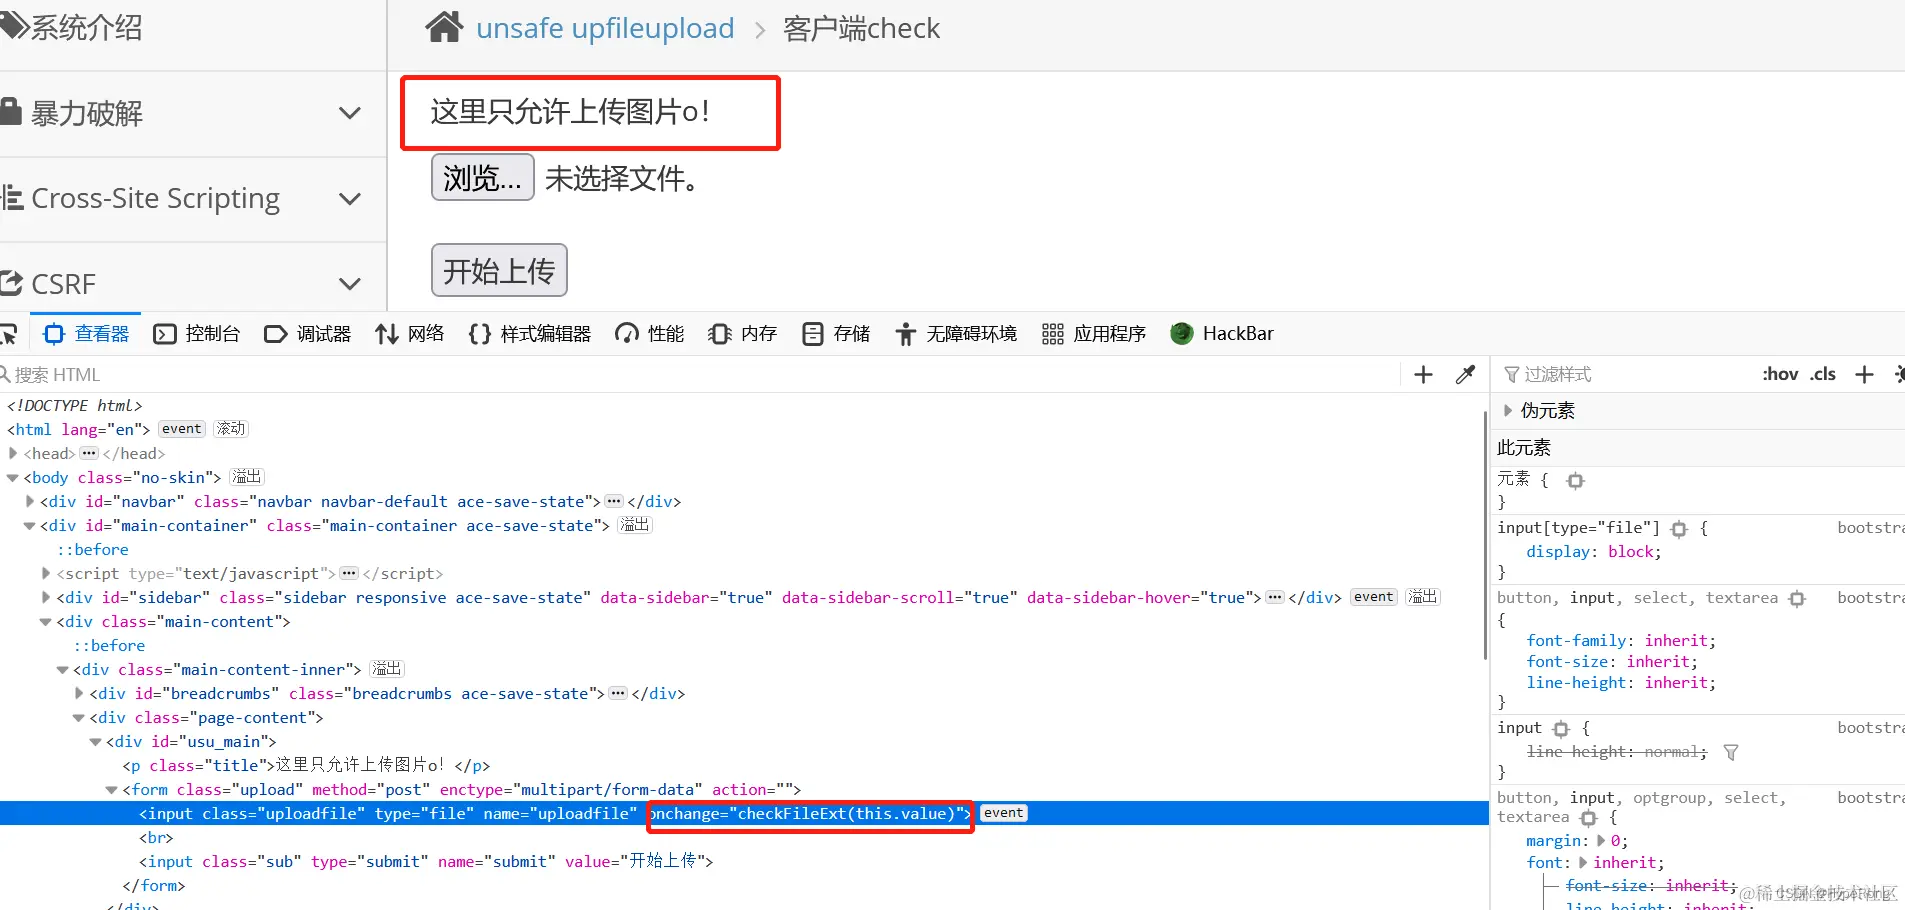
Task: Click the plus icon to add new rule
Action: pyautogui.click(x=1864, y=375)
